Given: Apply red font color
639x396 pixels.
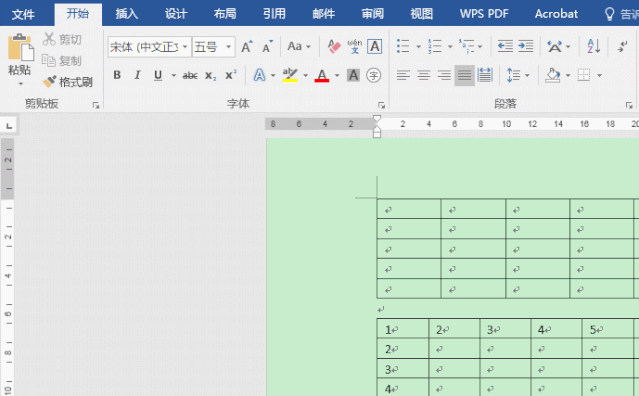Looking at the screenshot, I should coord(322,75).
